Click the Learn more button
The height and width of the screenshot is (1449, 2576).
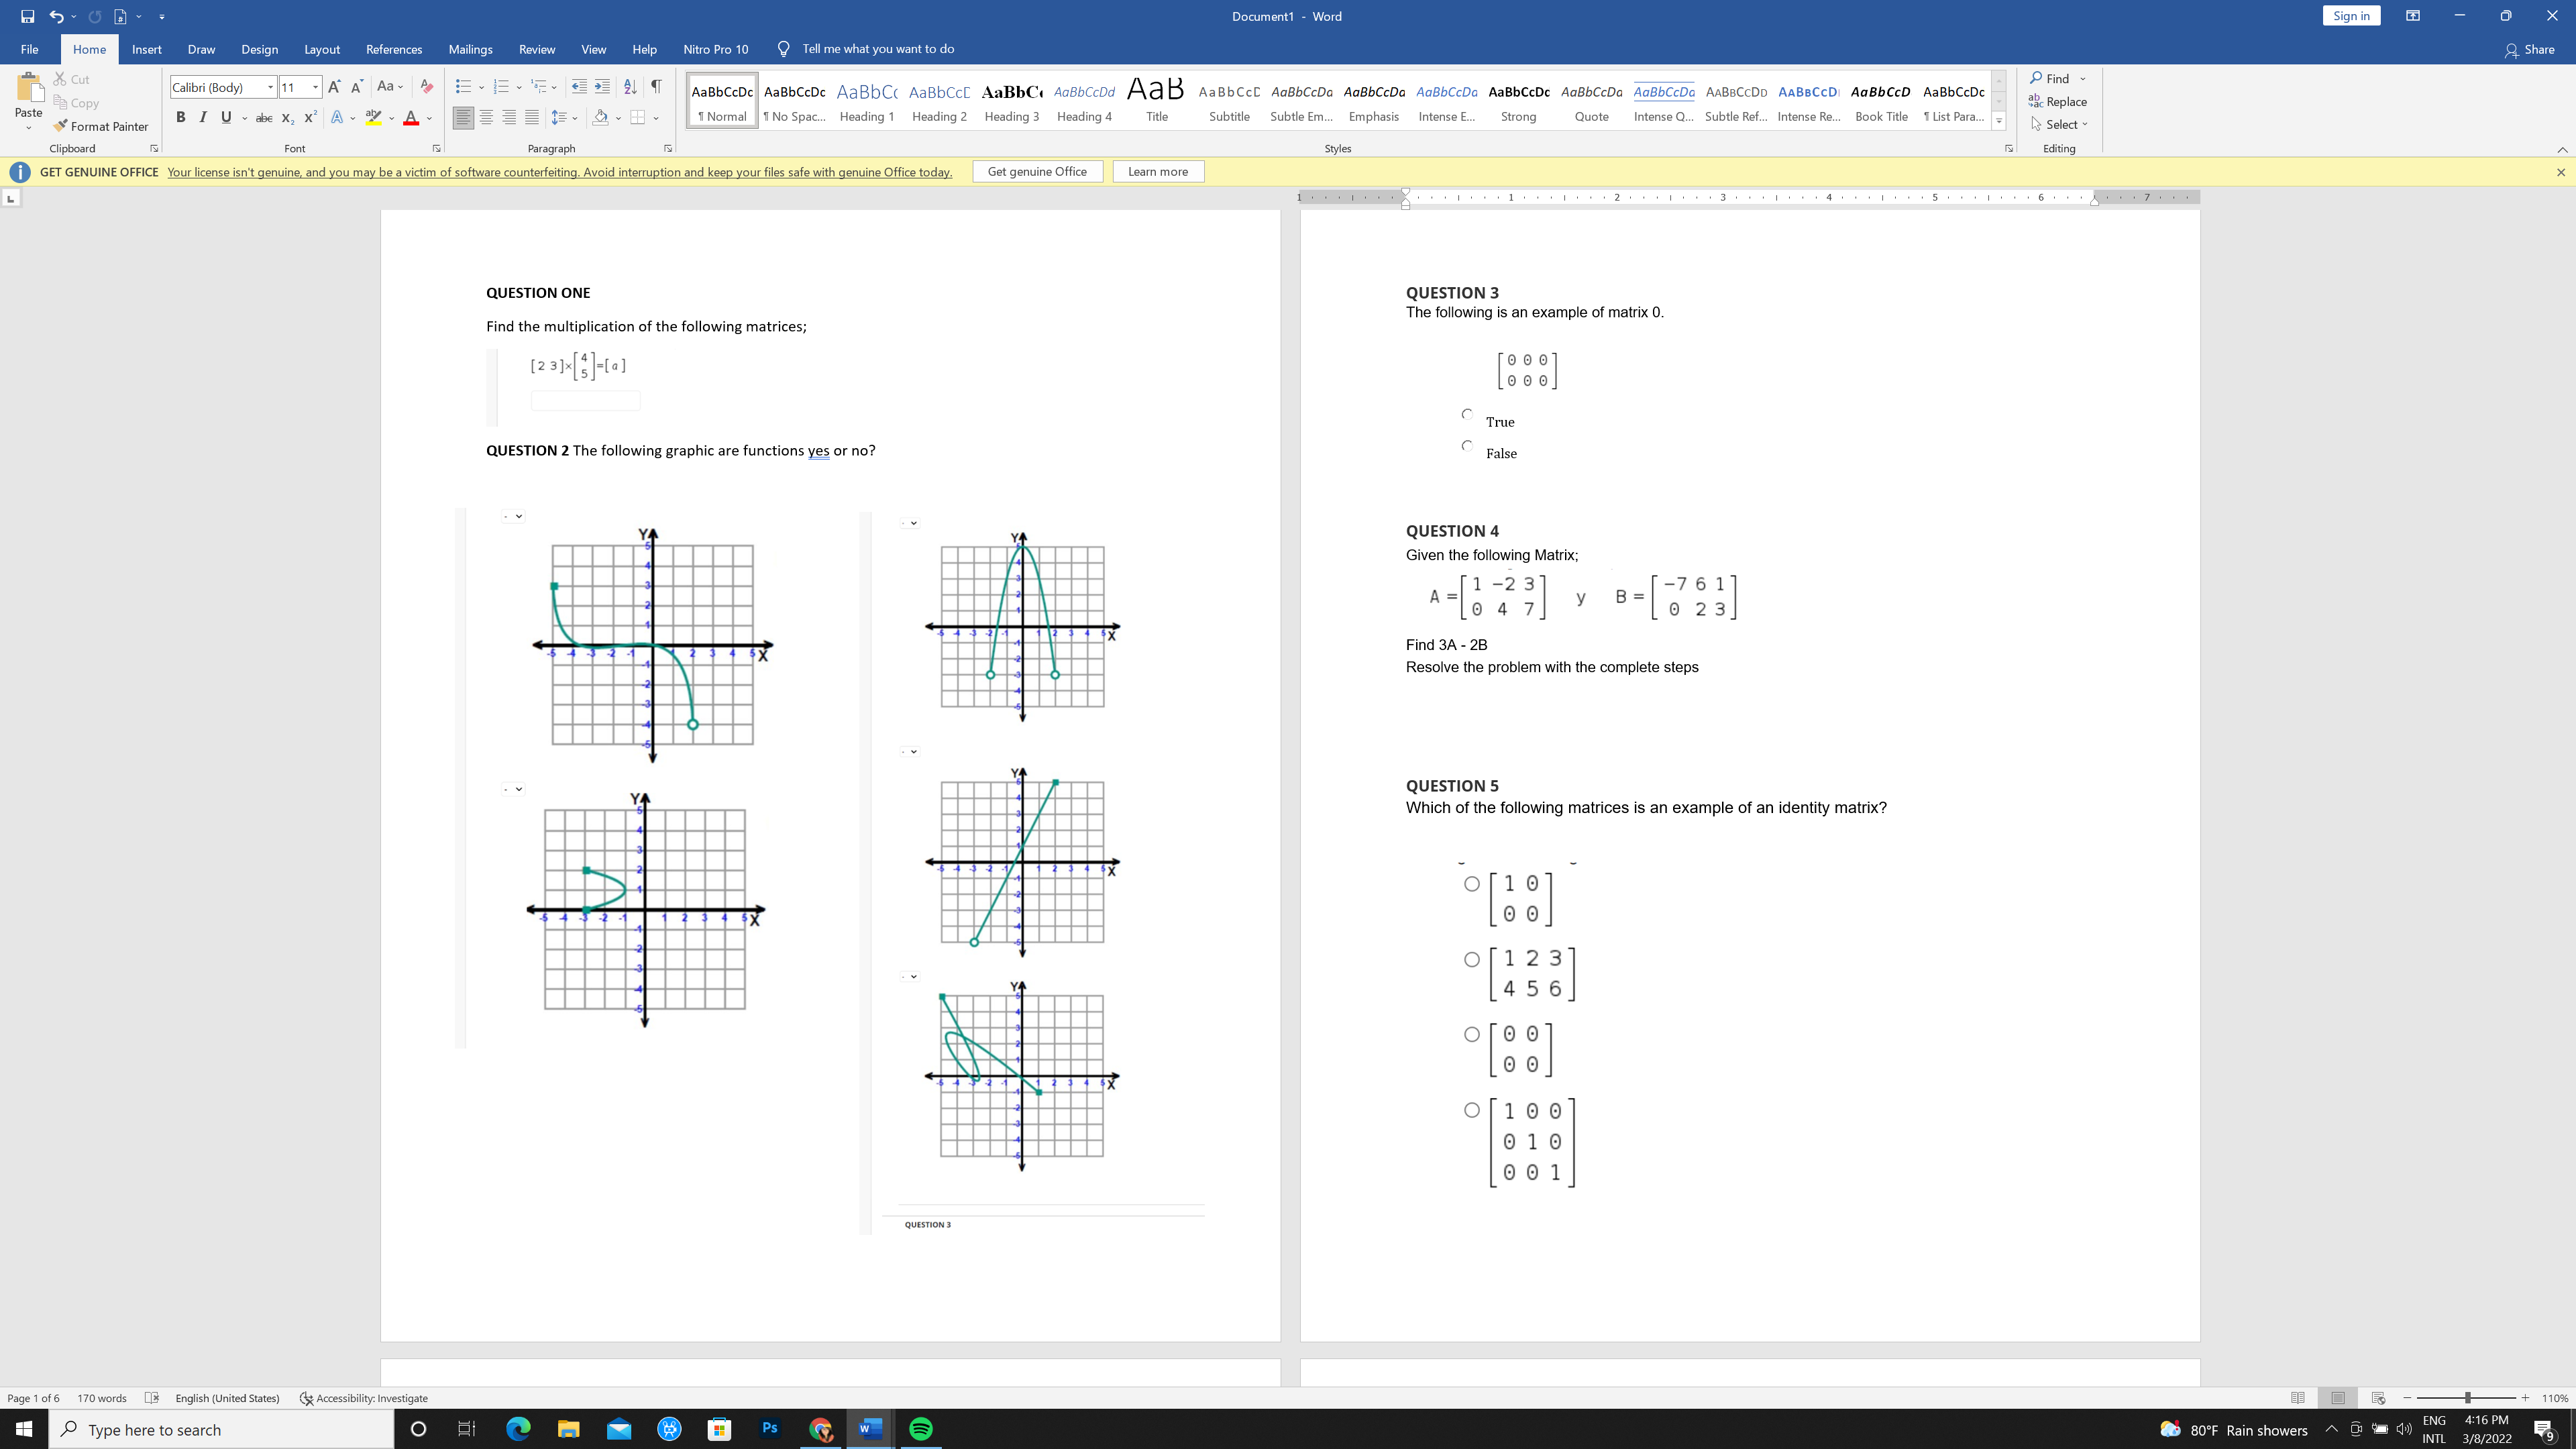click(x=1157, y=171)
